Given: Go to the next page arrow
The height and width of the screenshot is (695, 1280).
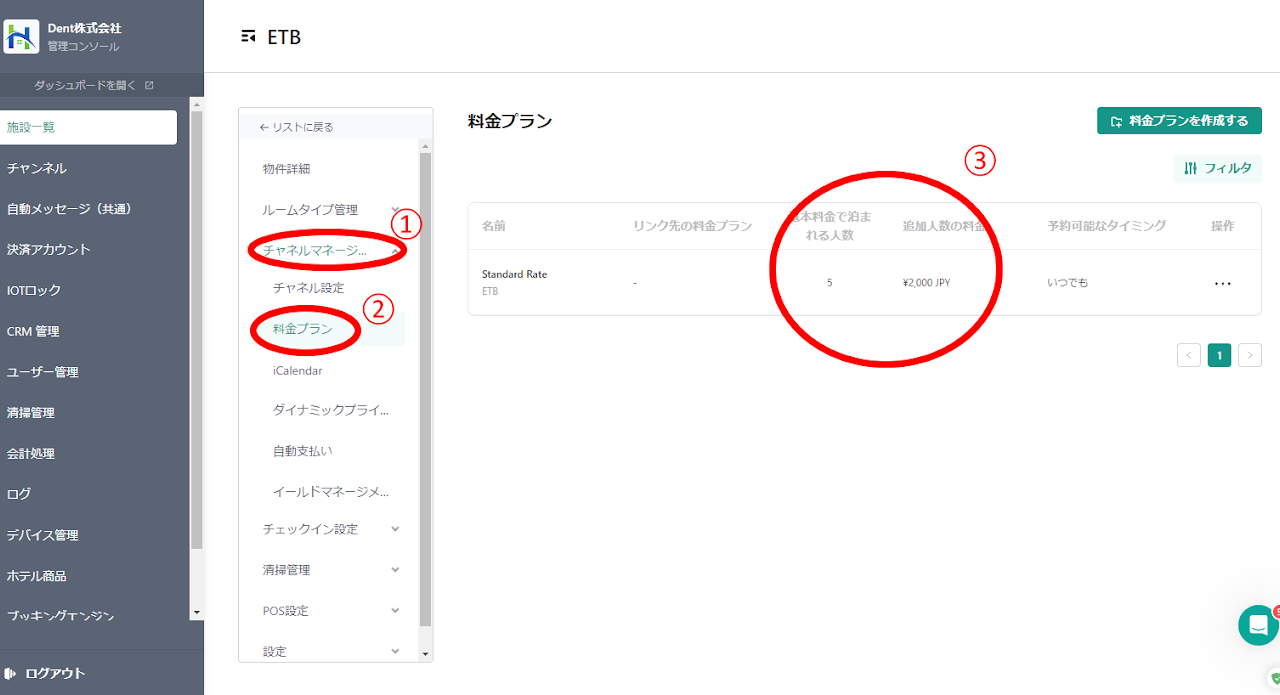Looking at the screenshot, I should [x=1249, y=355].
